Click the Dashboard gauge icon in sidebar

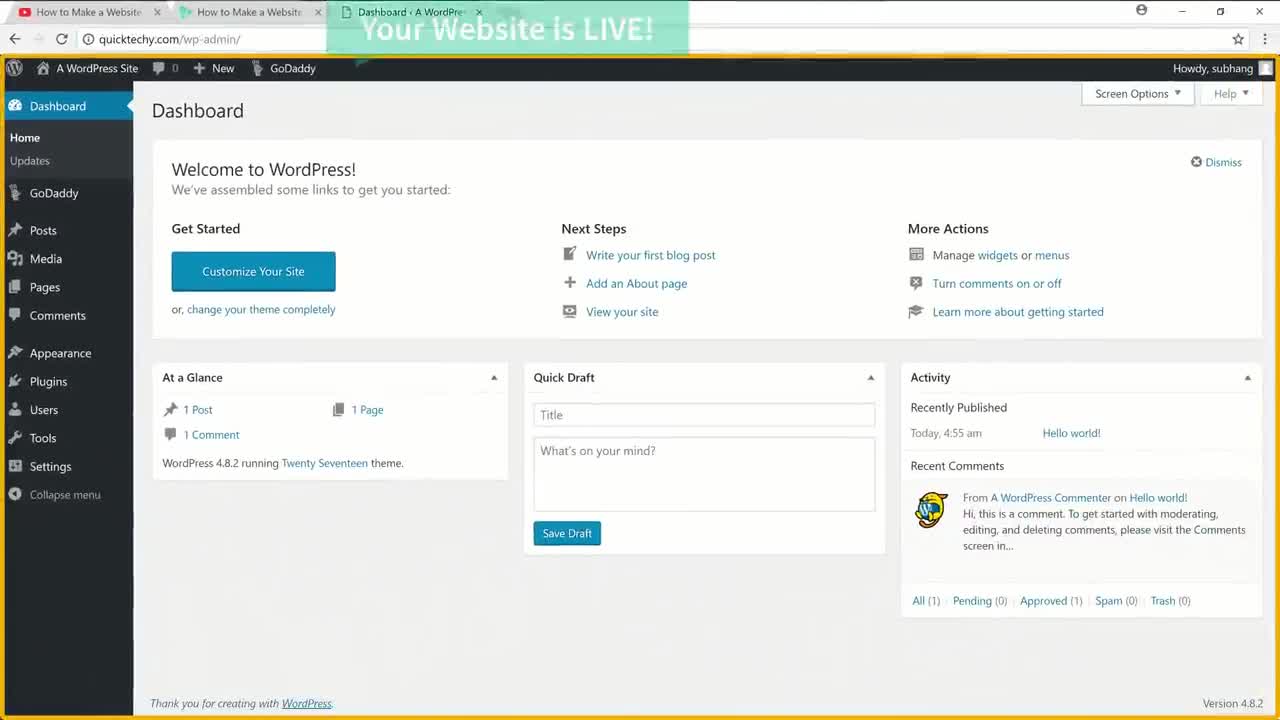click(x=15, y=106)
